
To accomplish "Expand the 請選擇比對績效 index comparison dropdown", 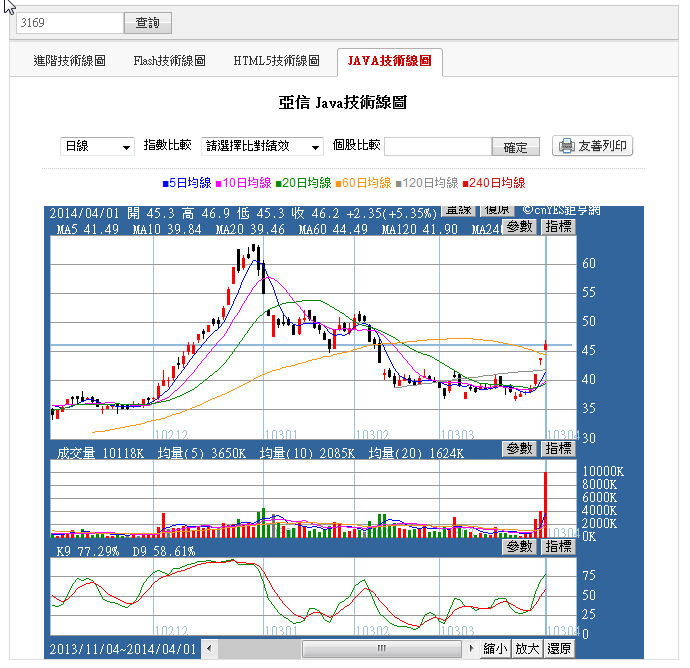I will [x=263, y=146].
